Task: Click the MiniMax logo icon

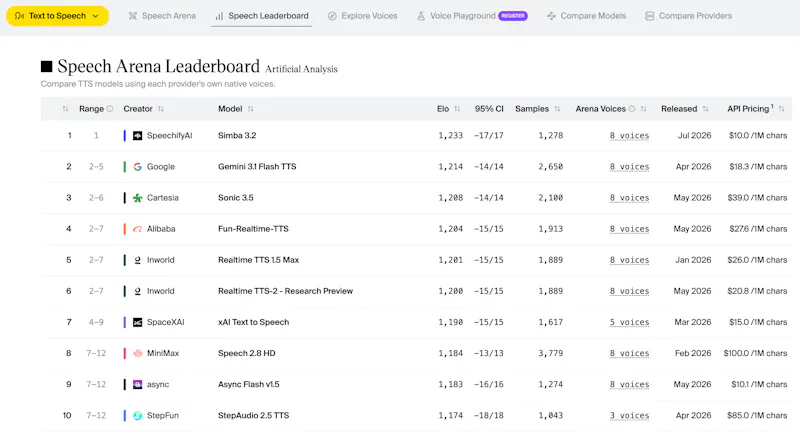Action: pos(137,353)
